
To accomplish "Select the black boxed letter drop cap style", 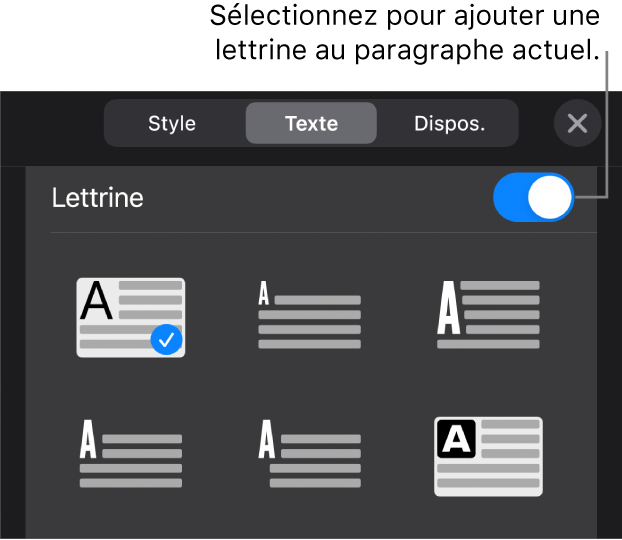I will click(x=488, y=456).
